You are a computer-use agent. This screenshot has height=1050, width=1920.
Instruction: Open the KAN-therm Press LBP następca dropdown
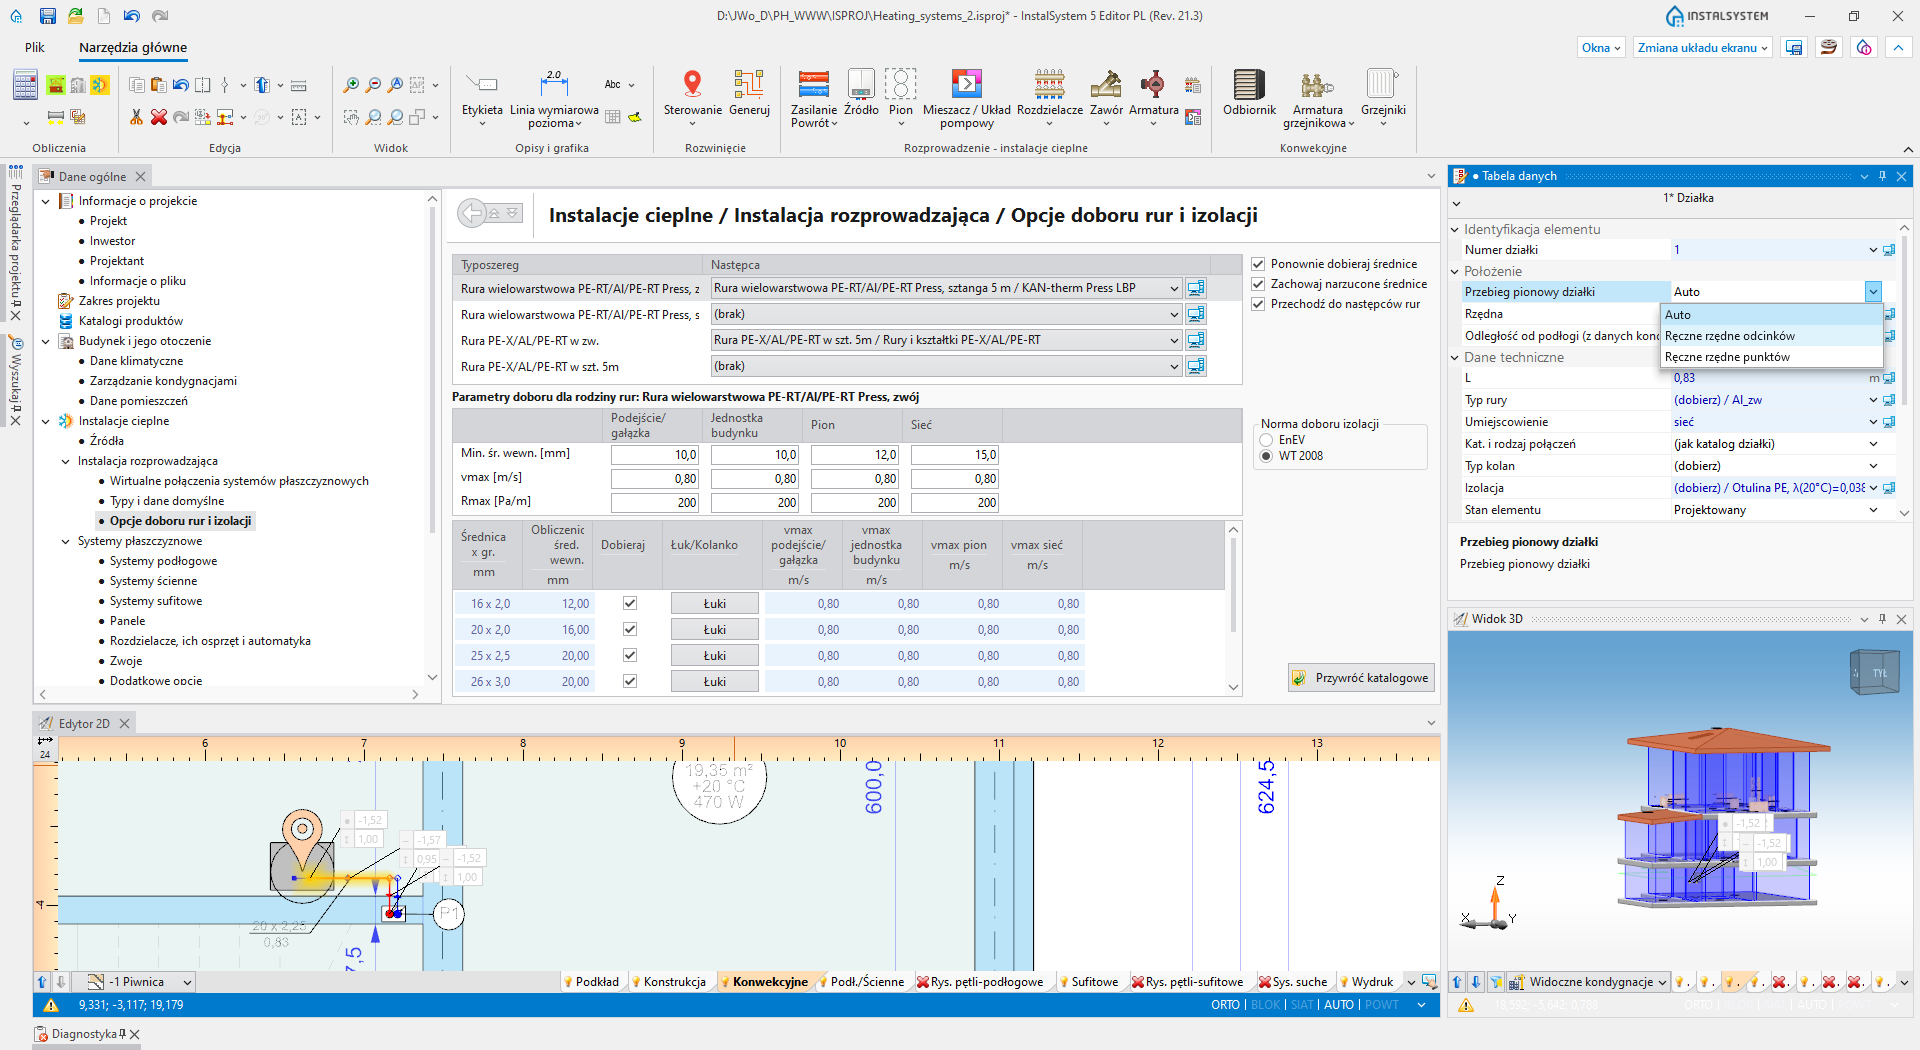pos(1174,288)
